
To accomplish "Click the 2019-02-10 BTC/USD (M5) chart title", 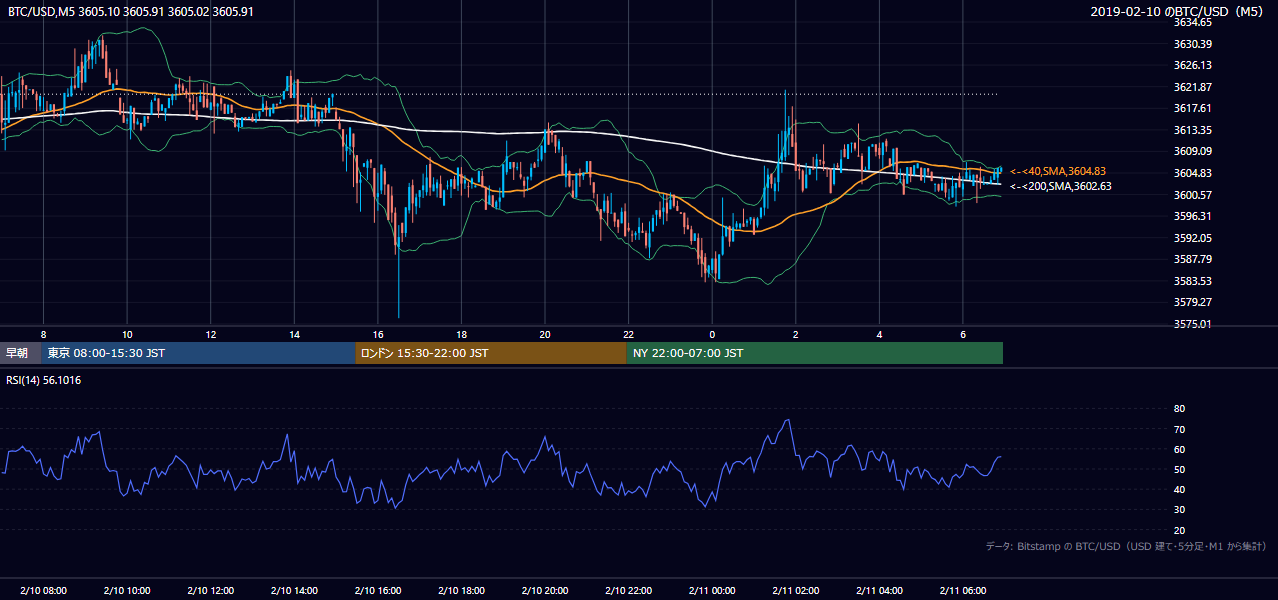I will tap(1179, 11).
